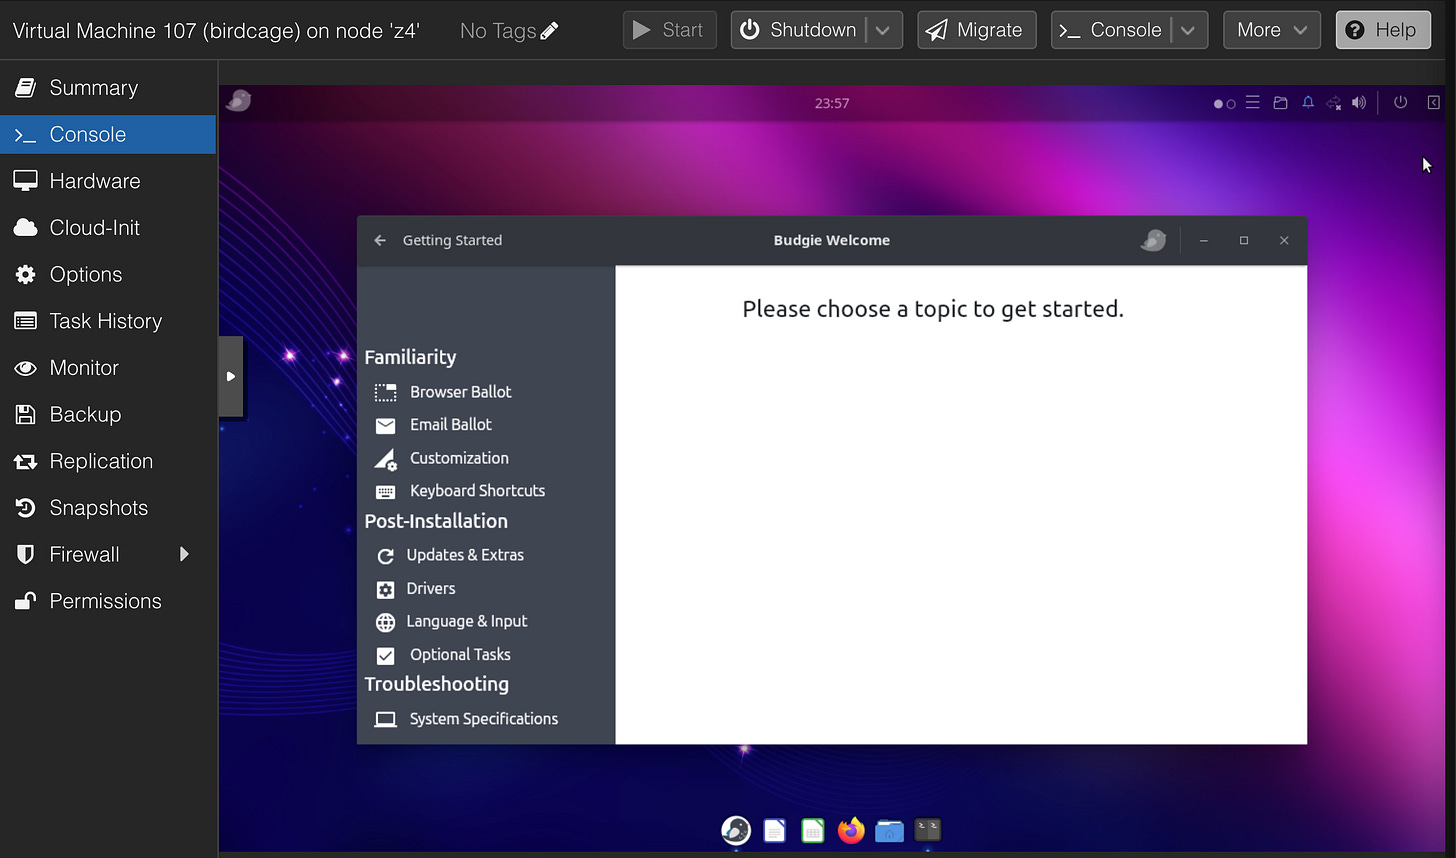
Task: Open the Options section
Action: (x=108, y=275)
